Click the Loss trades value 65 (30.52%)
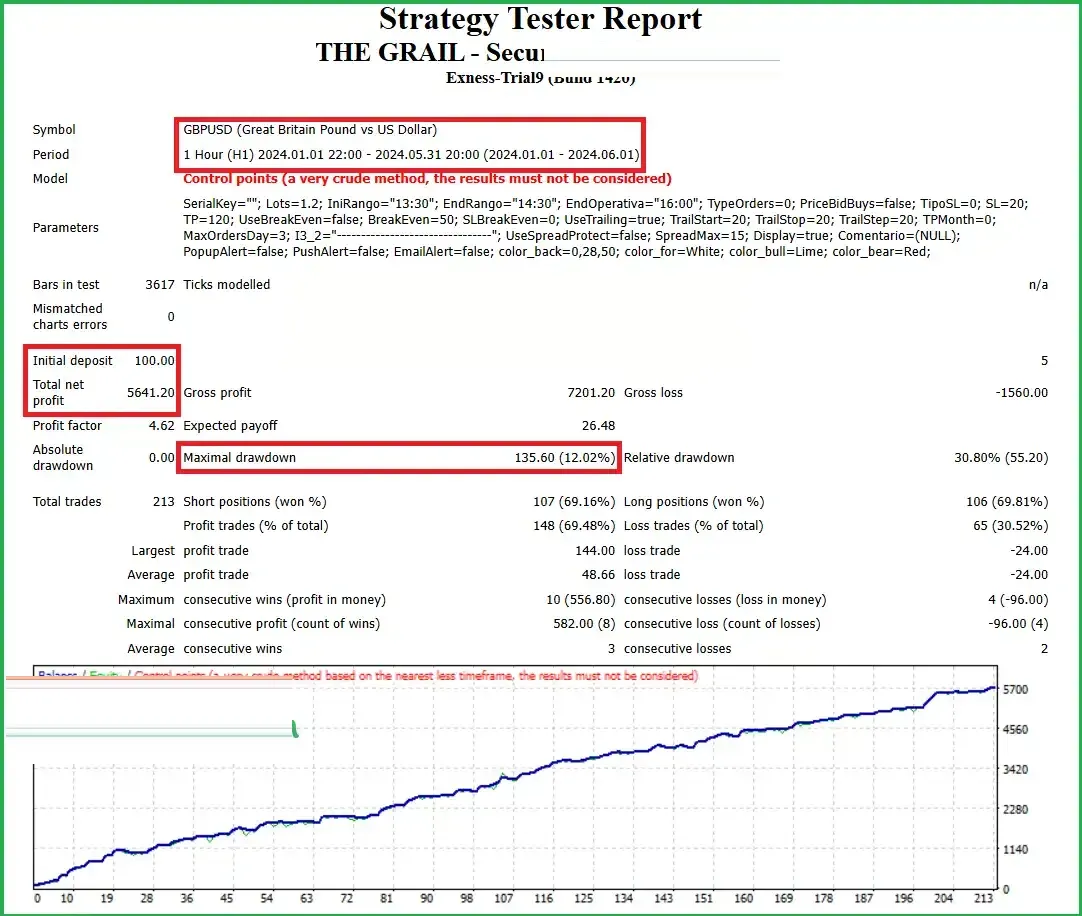 tap(1010, 526)
